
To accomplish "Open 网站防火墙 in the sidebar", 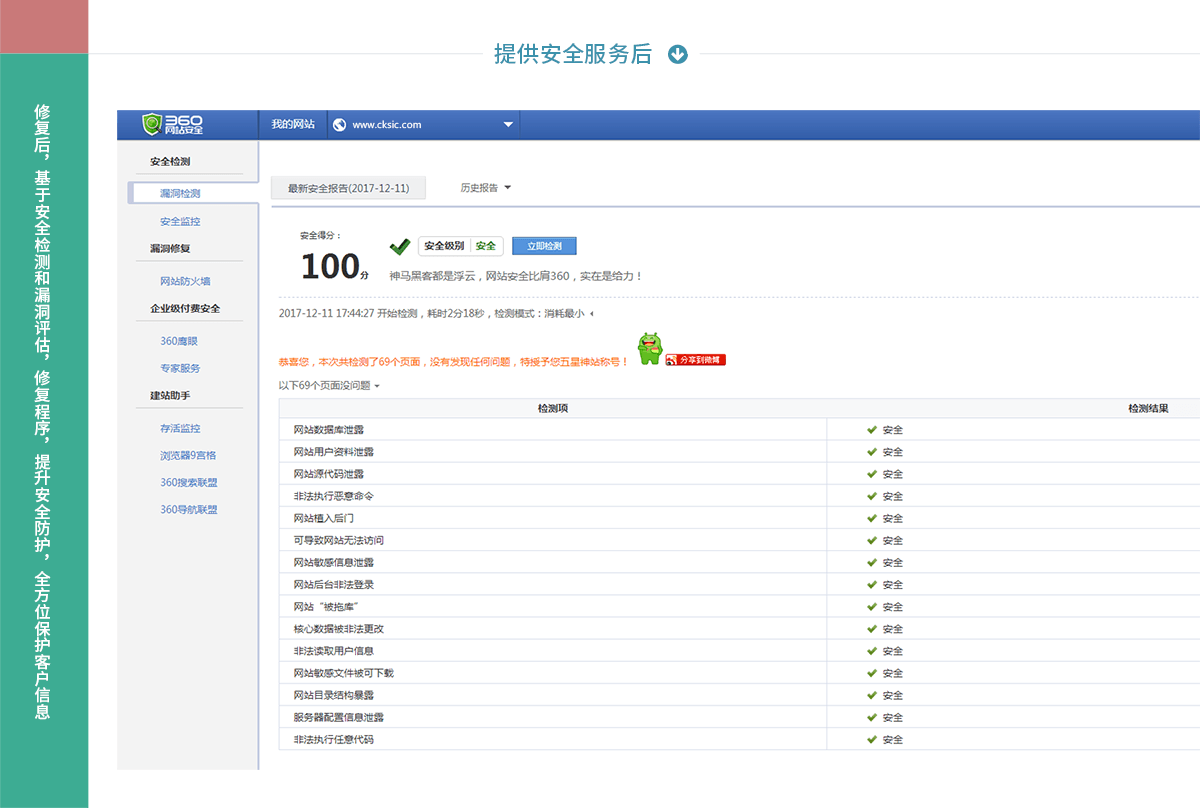I will pyautogui.click(x=185, y=281).
